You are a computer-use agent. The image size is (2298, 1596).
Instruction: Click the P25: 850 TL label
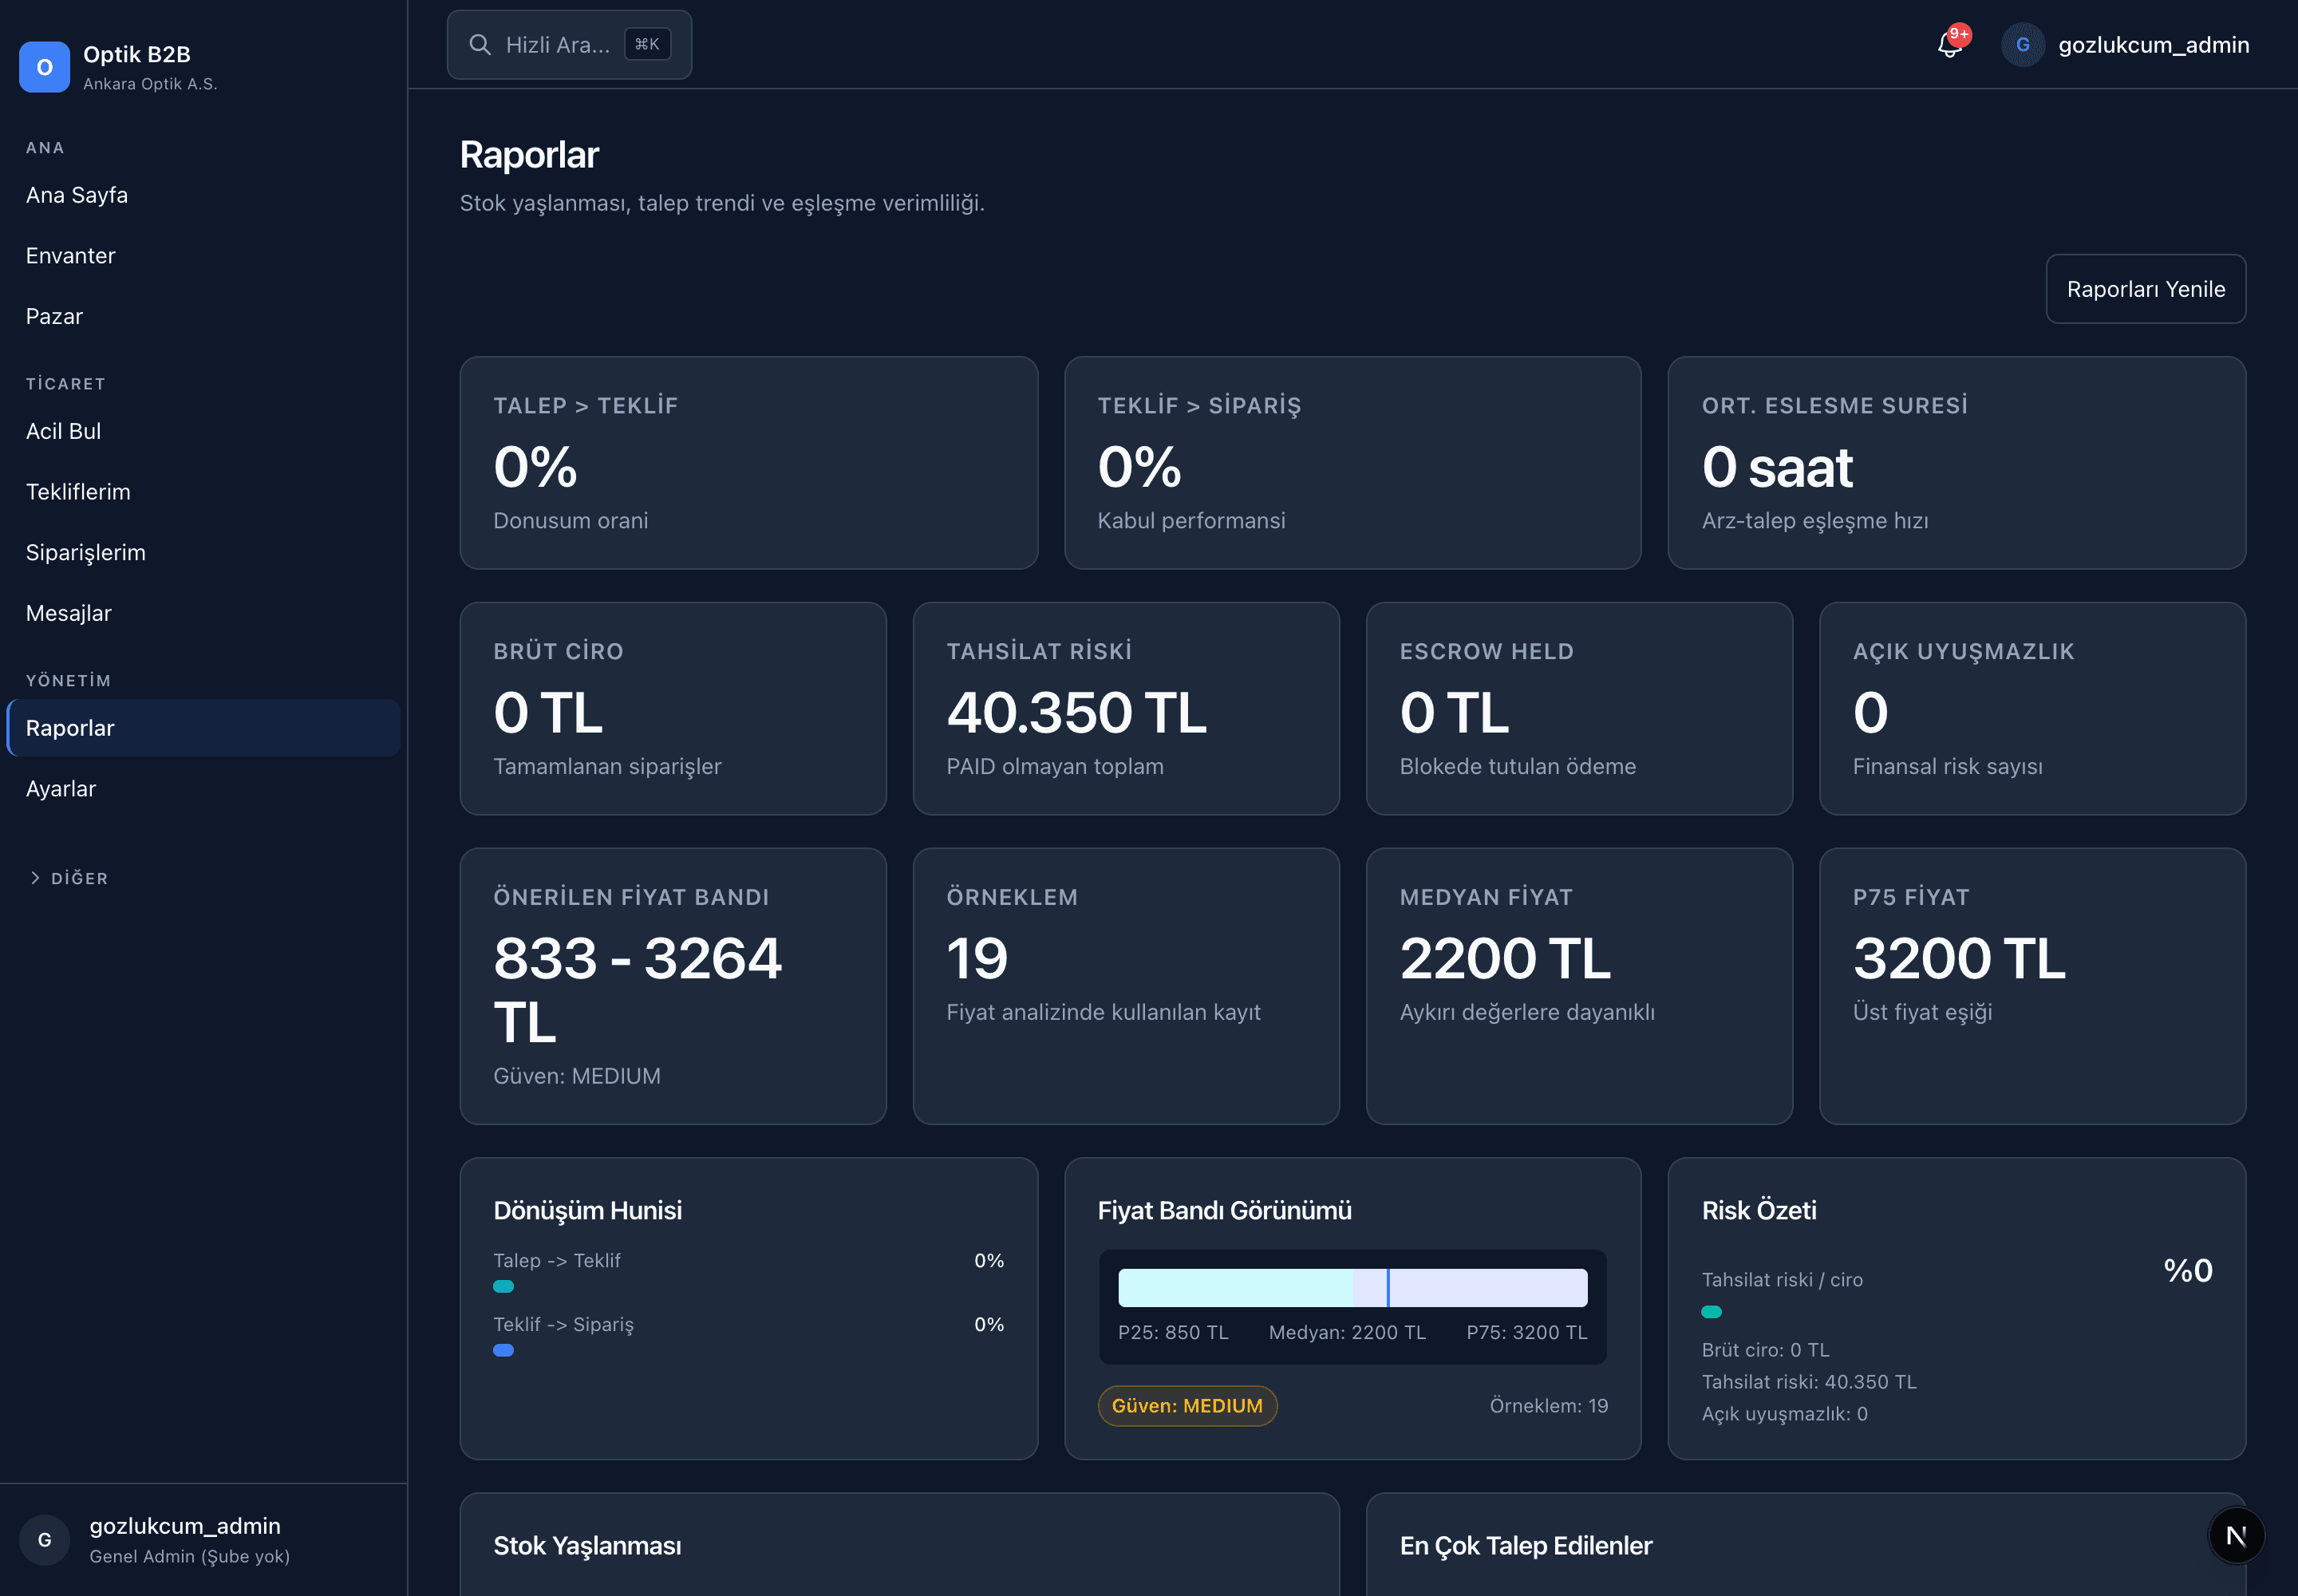[1173, 1333]
